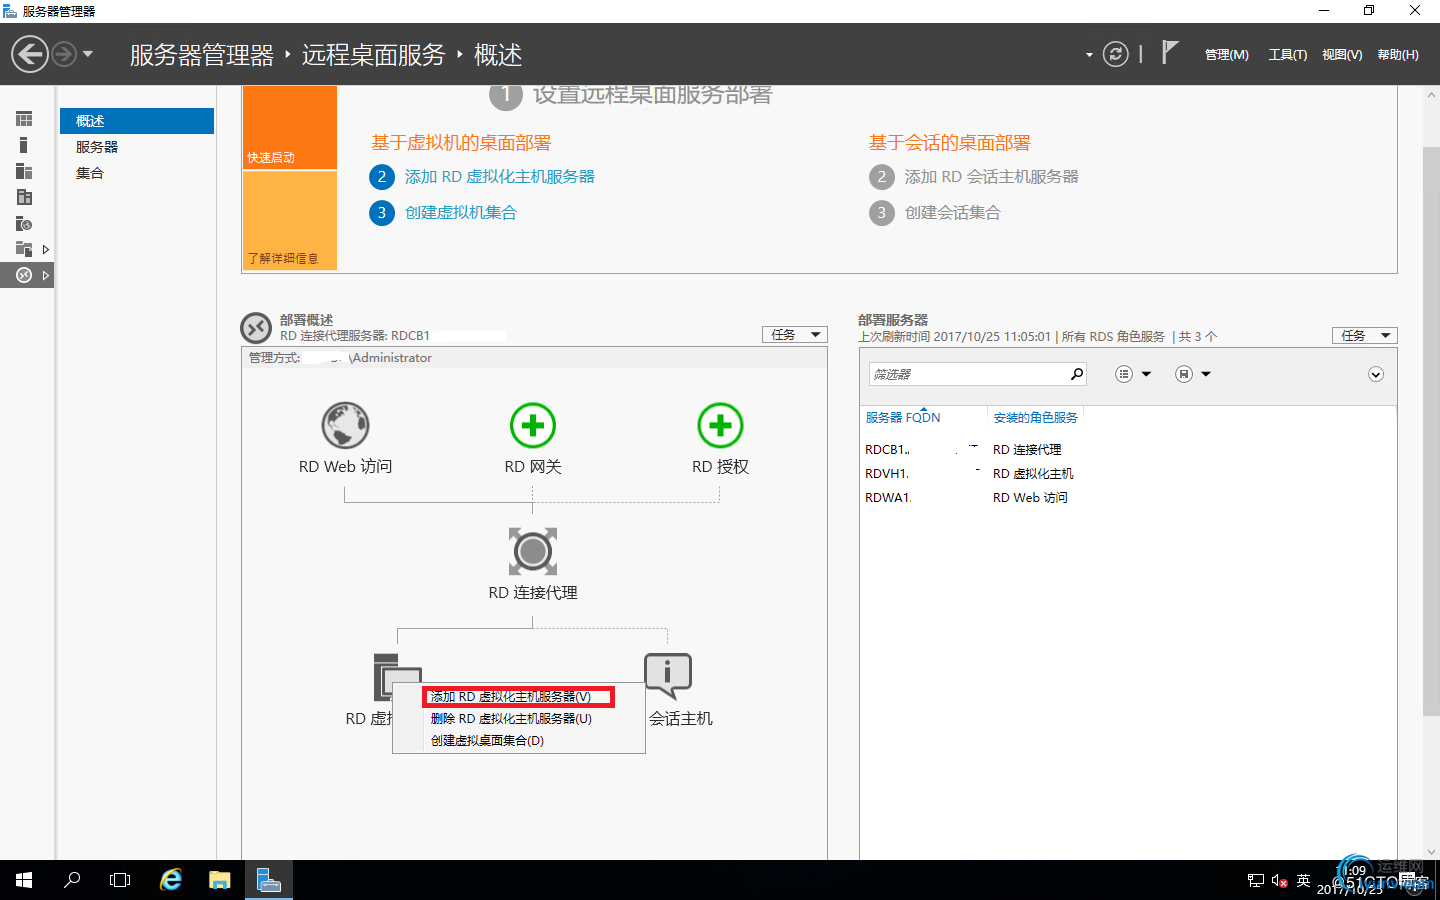Select 概述 in the navigation list

pos(137,121)
